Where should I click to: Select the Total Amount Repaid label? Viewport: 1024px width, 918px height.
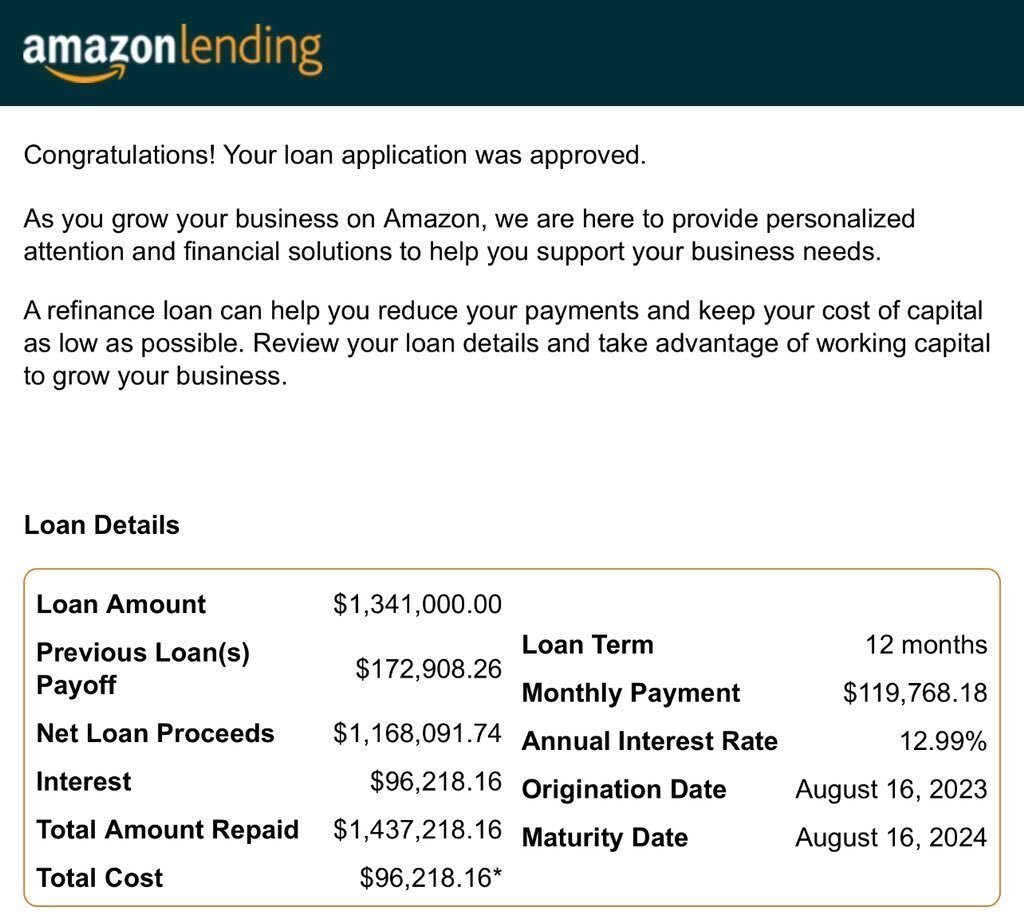(x=167, y=830)
